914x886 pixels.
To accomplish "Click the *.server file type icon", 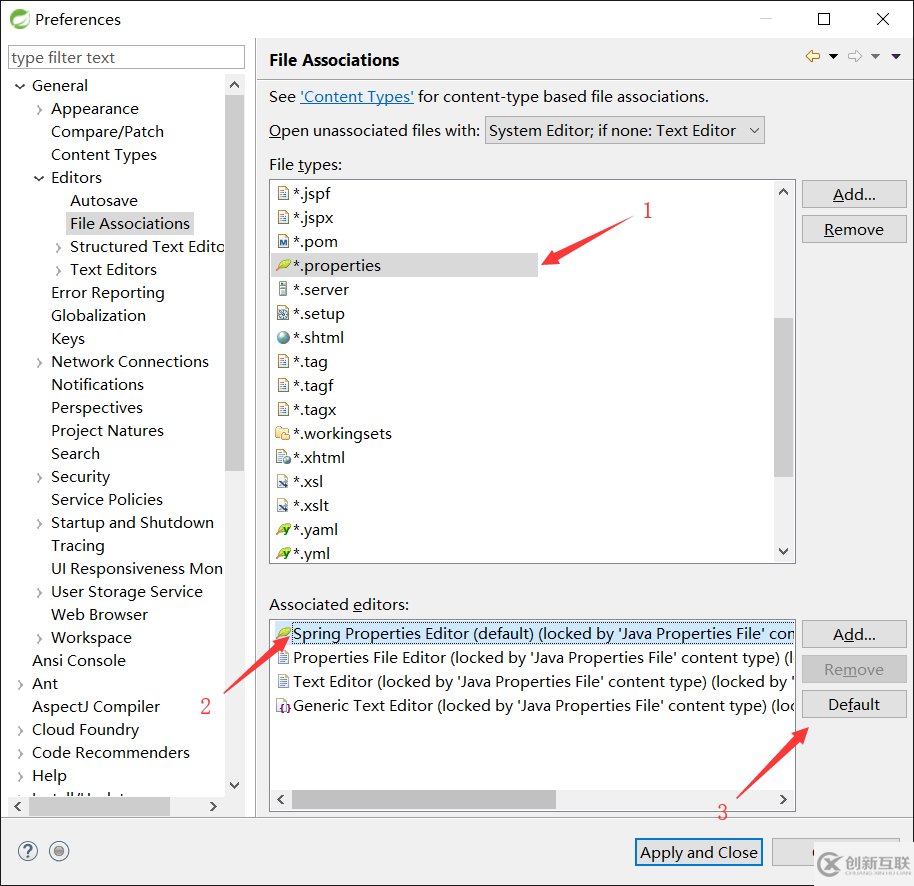I will pyautogui.click(x=283, y=289).
